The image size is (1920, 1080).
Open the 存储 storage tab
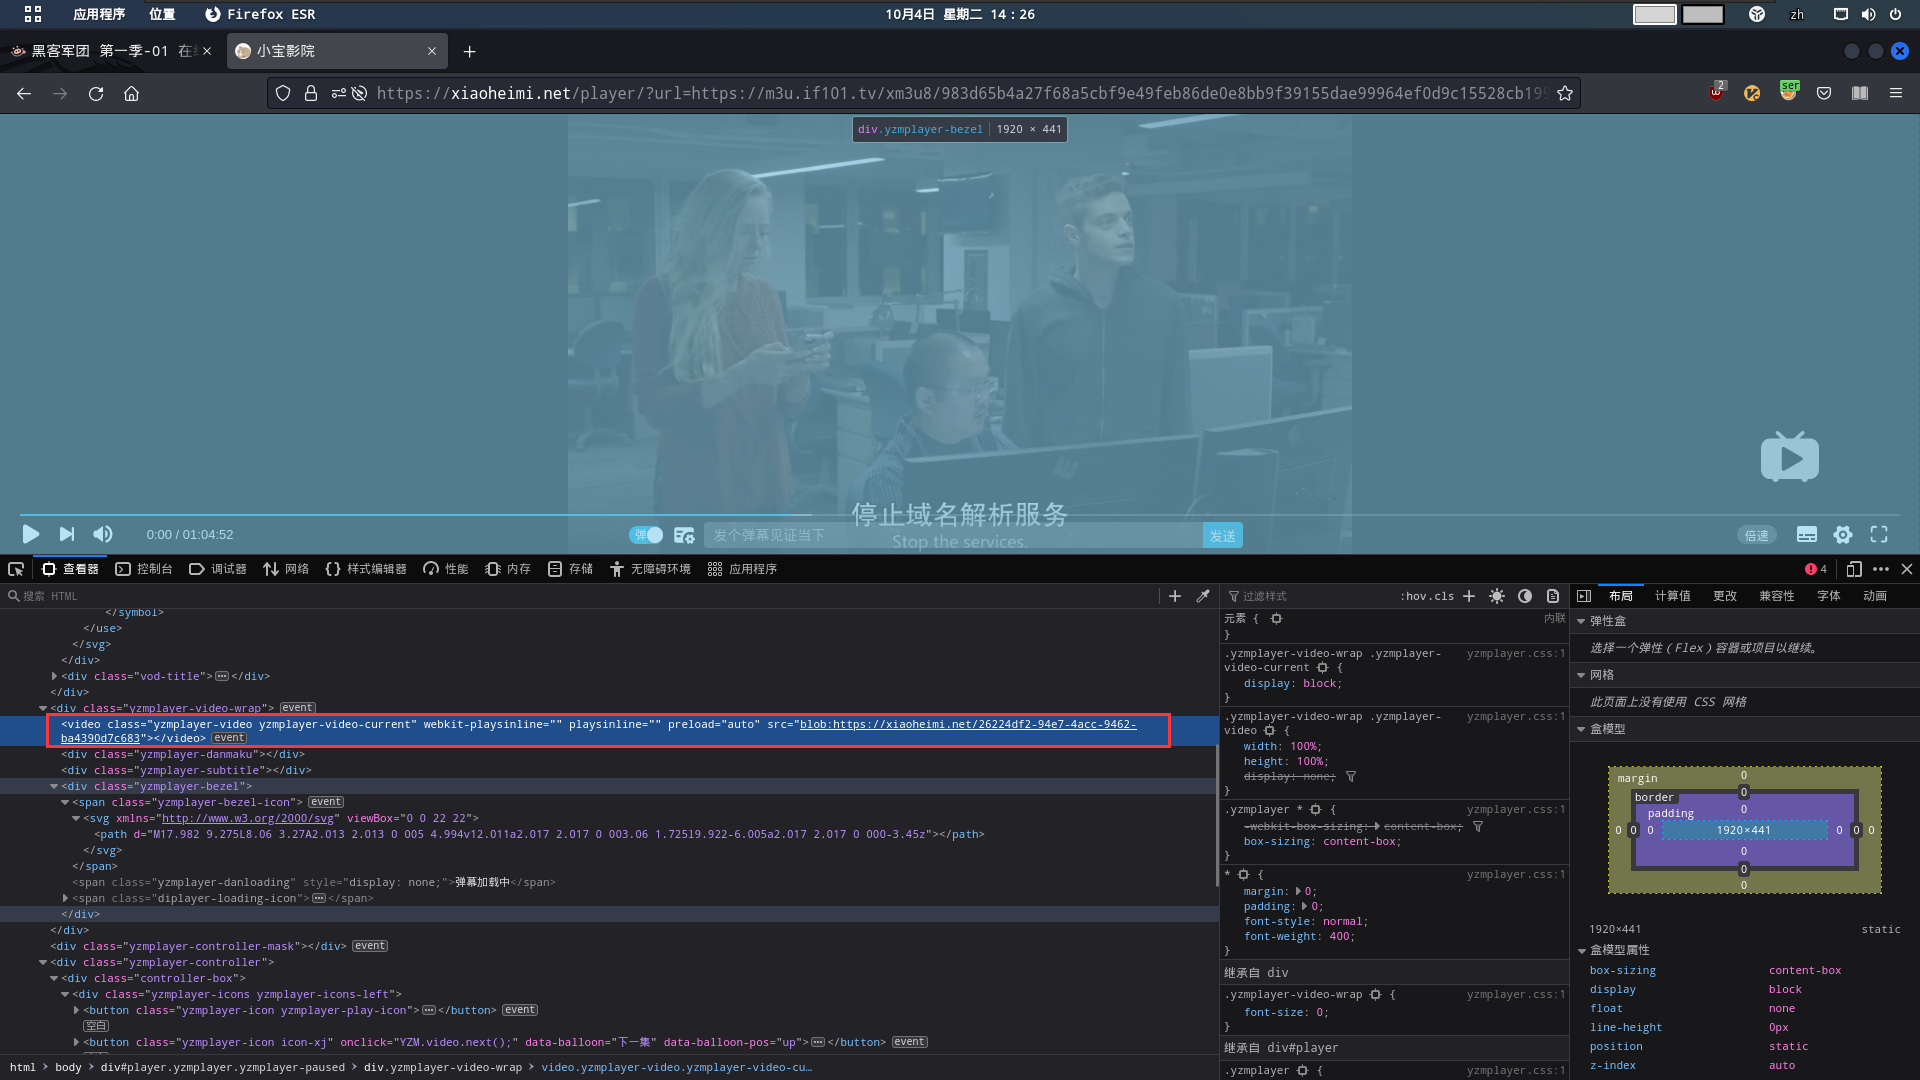coord(570,569)
